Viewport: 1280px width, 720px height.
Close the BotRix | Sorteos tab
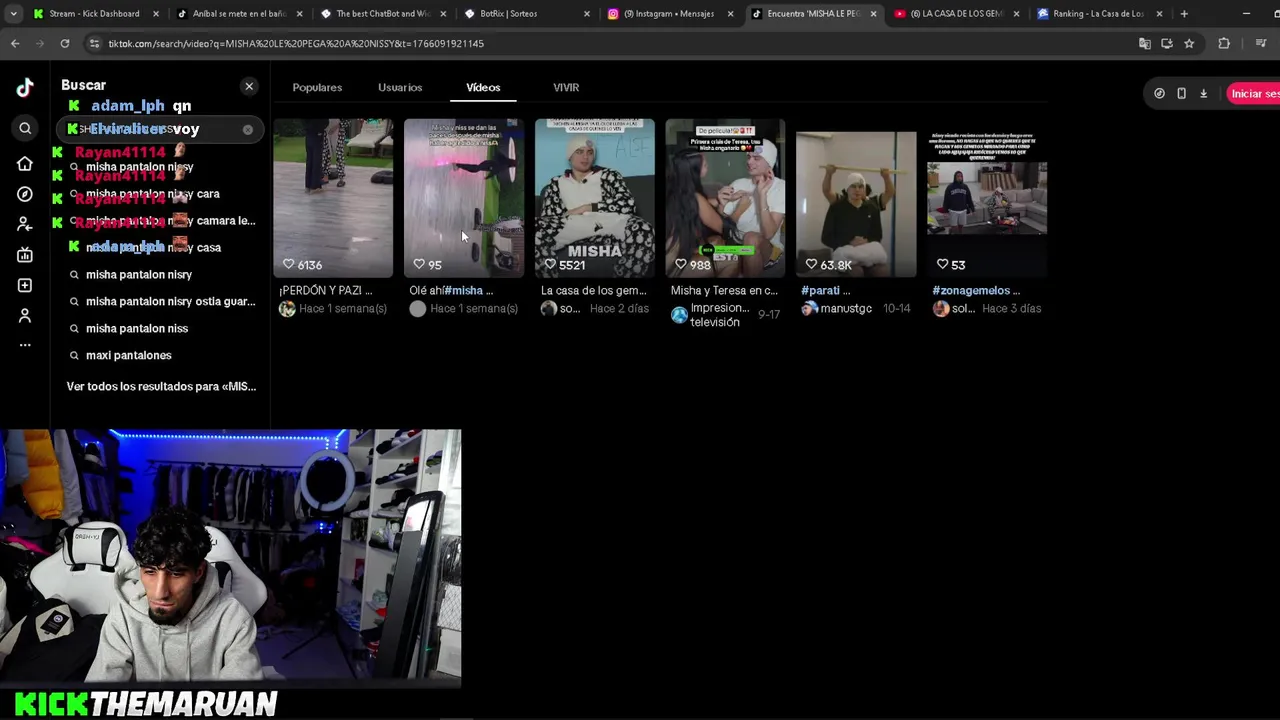pos(586,14)
